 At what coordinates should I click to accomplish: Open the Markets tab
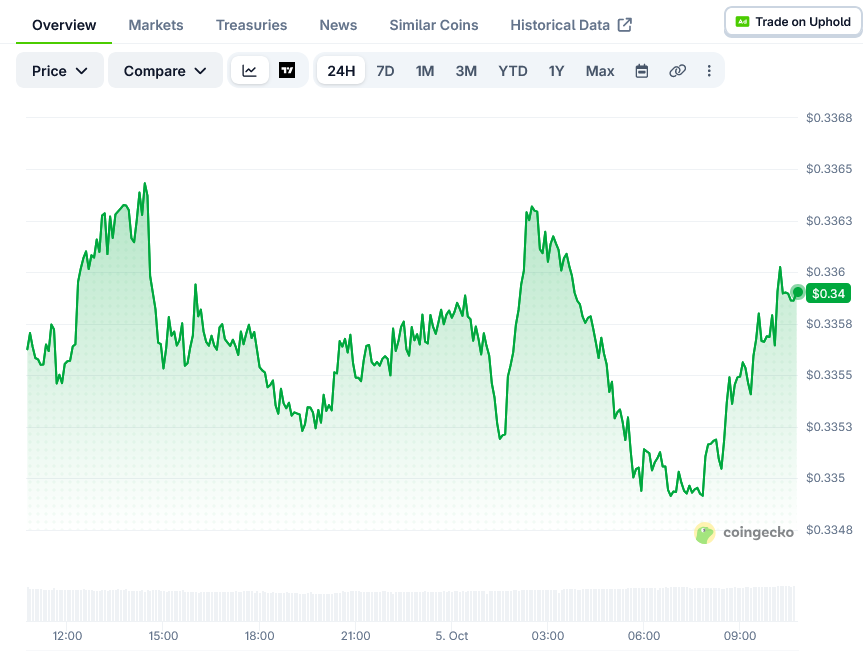[156, 25]
